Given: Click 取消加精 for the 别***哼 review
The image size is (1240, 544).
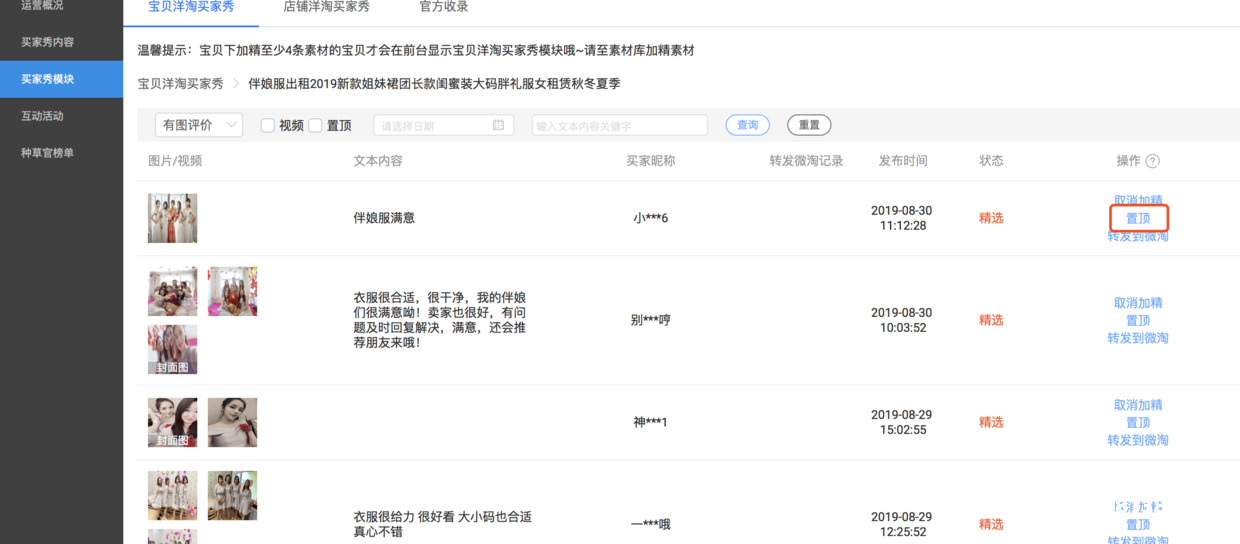Looking at the screenshot, I should click(1138, 303).
